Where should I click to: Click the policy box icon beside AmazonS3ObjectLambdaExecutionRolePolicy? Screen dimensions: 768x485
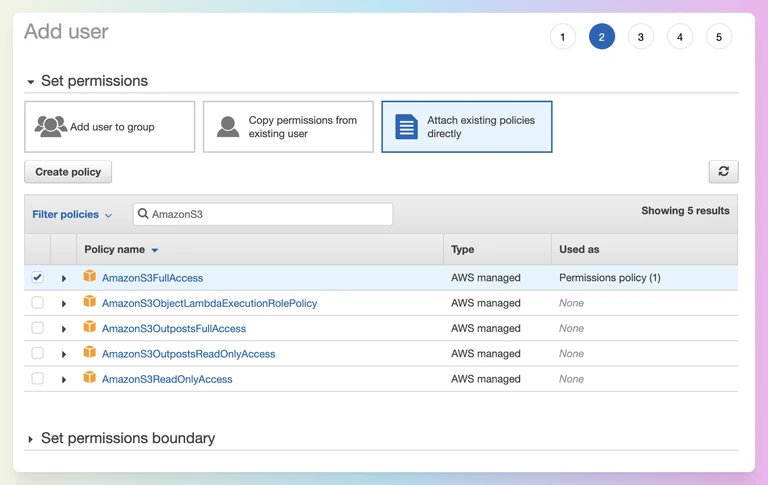[x=90, y=301]
